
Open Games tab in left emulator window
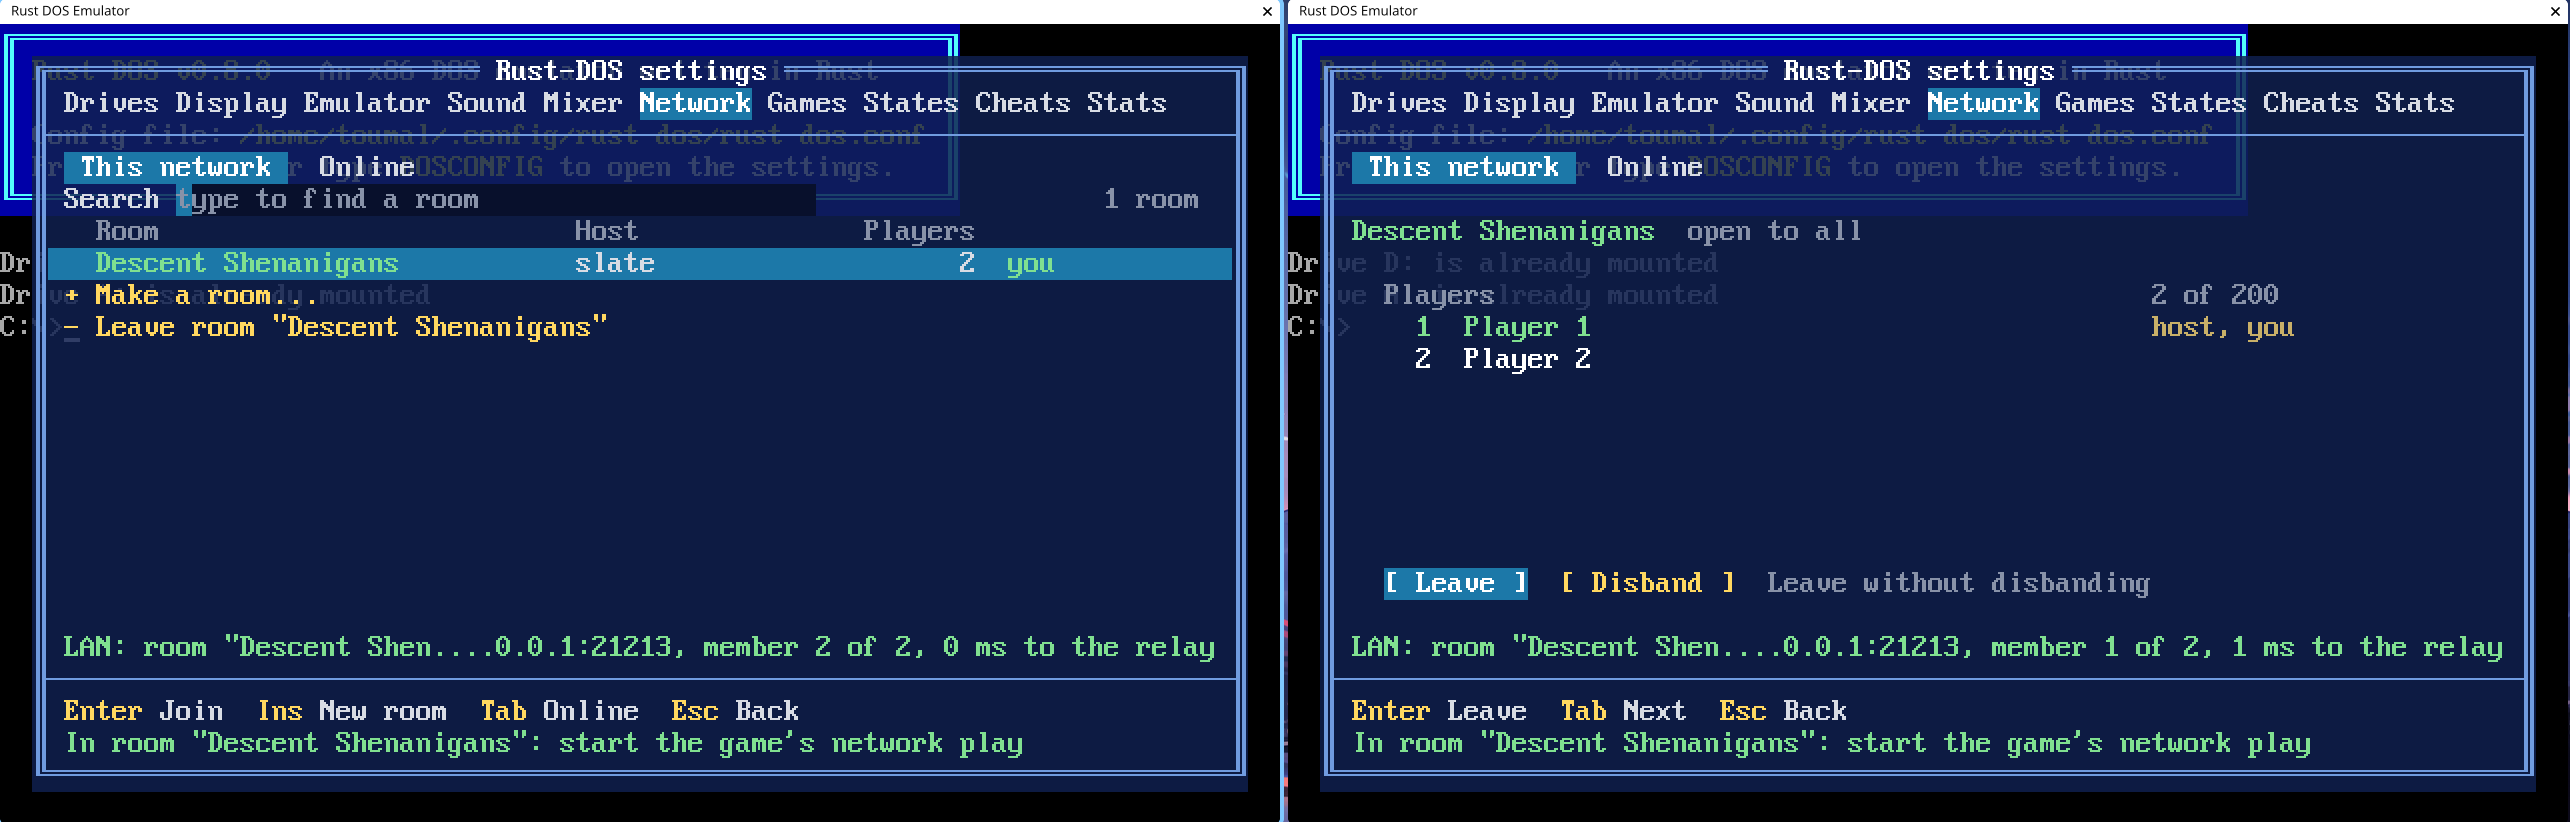pyautogui.click(x=807, y=103)
